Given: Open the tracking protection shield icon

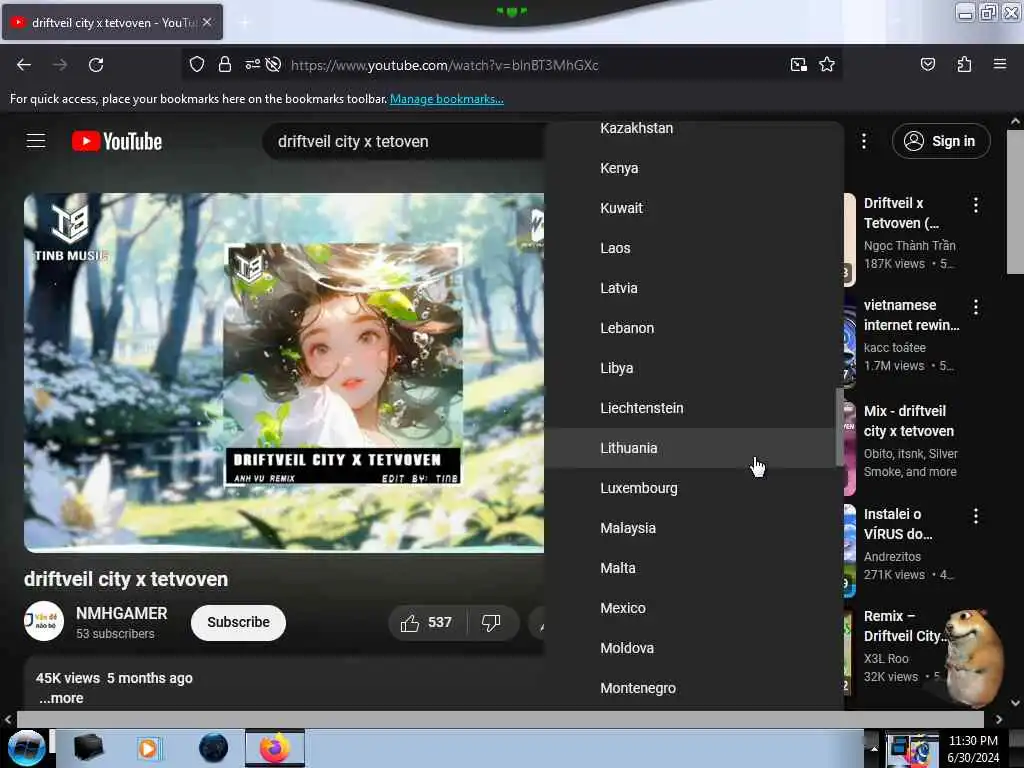Looking at the screenshot, I should pyautogui.click(x=197, y=65).
